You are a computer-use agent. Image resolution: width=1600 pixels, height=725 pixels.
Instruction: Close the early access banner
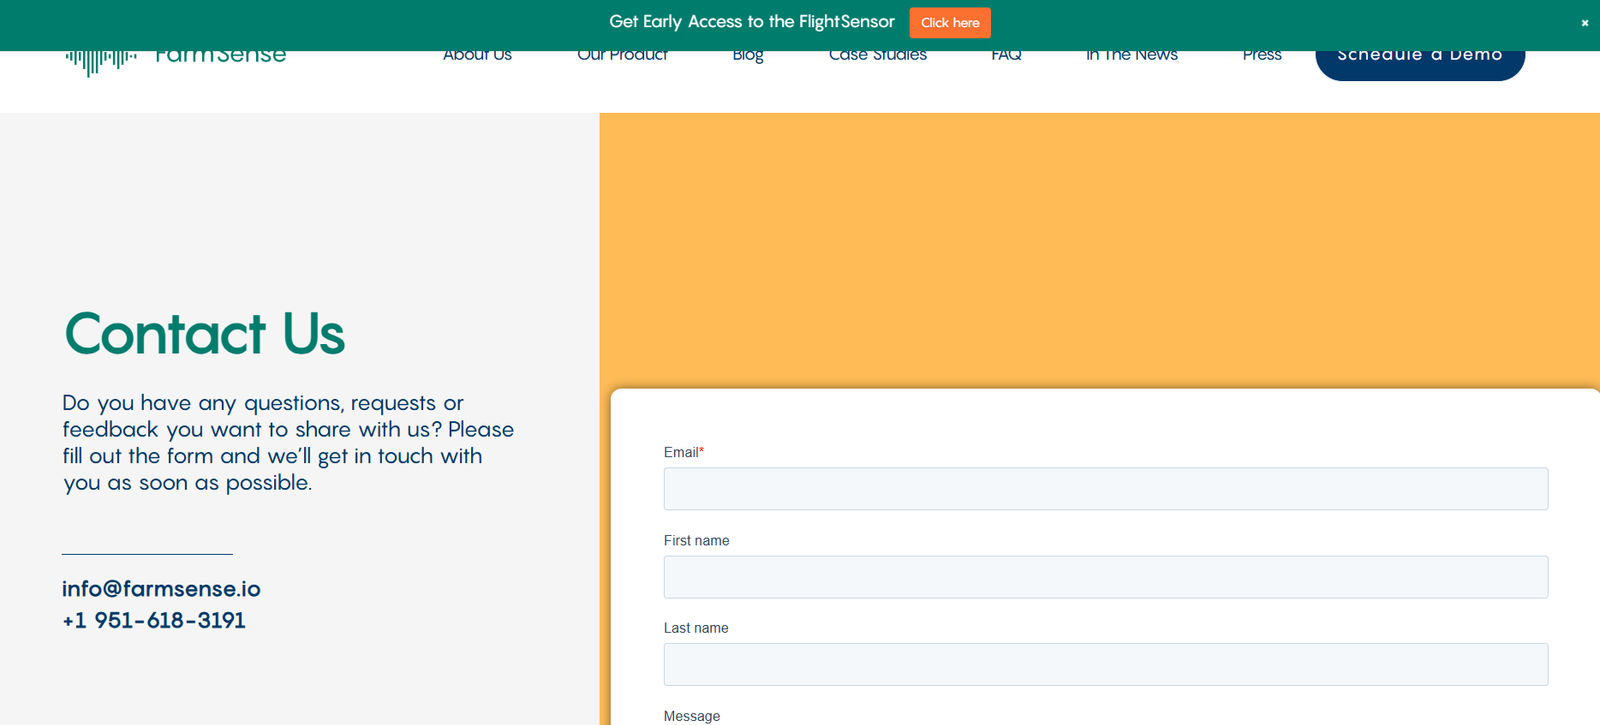[1584, 22]
